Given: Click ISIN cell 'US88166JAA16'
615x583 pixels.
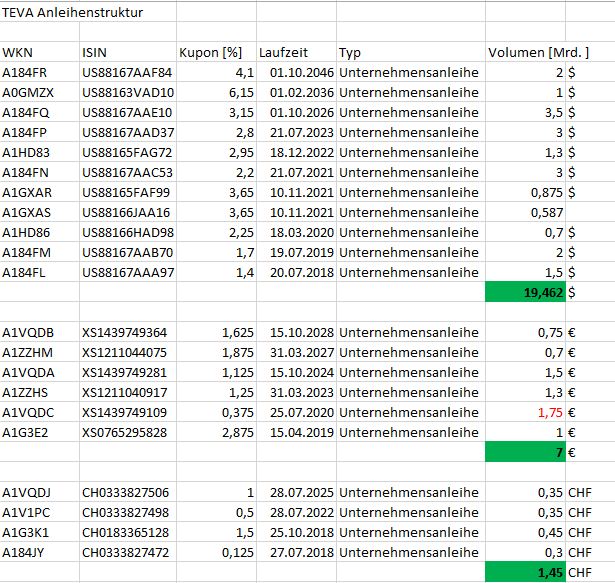Looking at the screenshot, I should pyautogui.click(x=128, y=212).
